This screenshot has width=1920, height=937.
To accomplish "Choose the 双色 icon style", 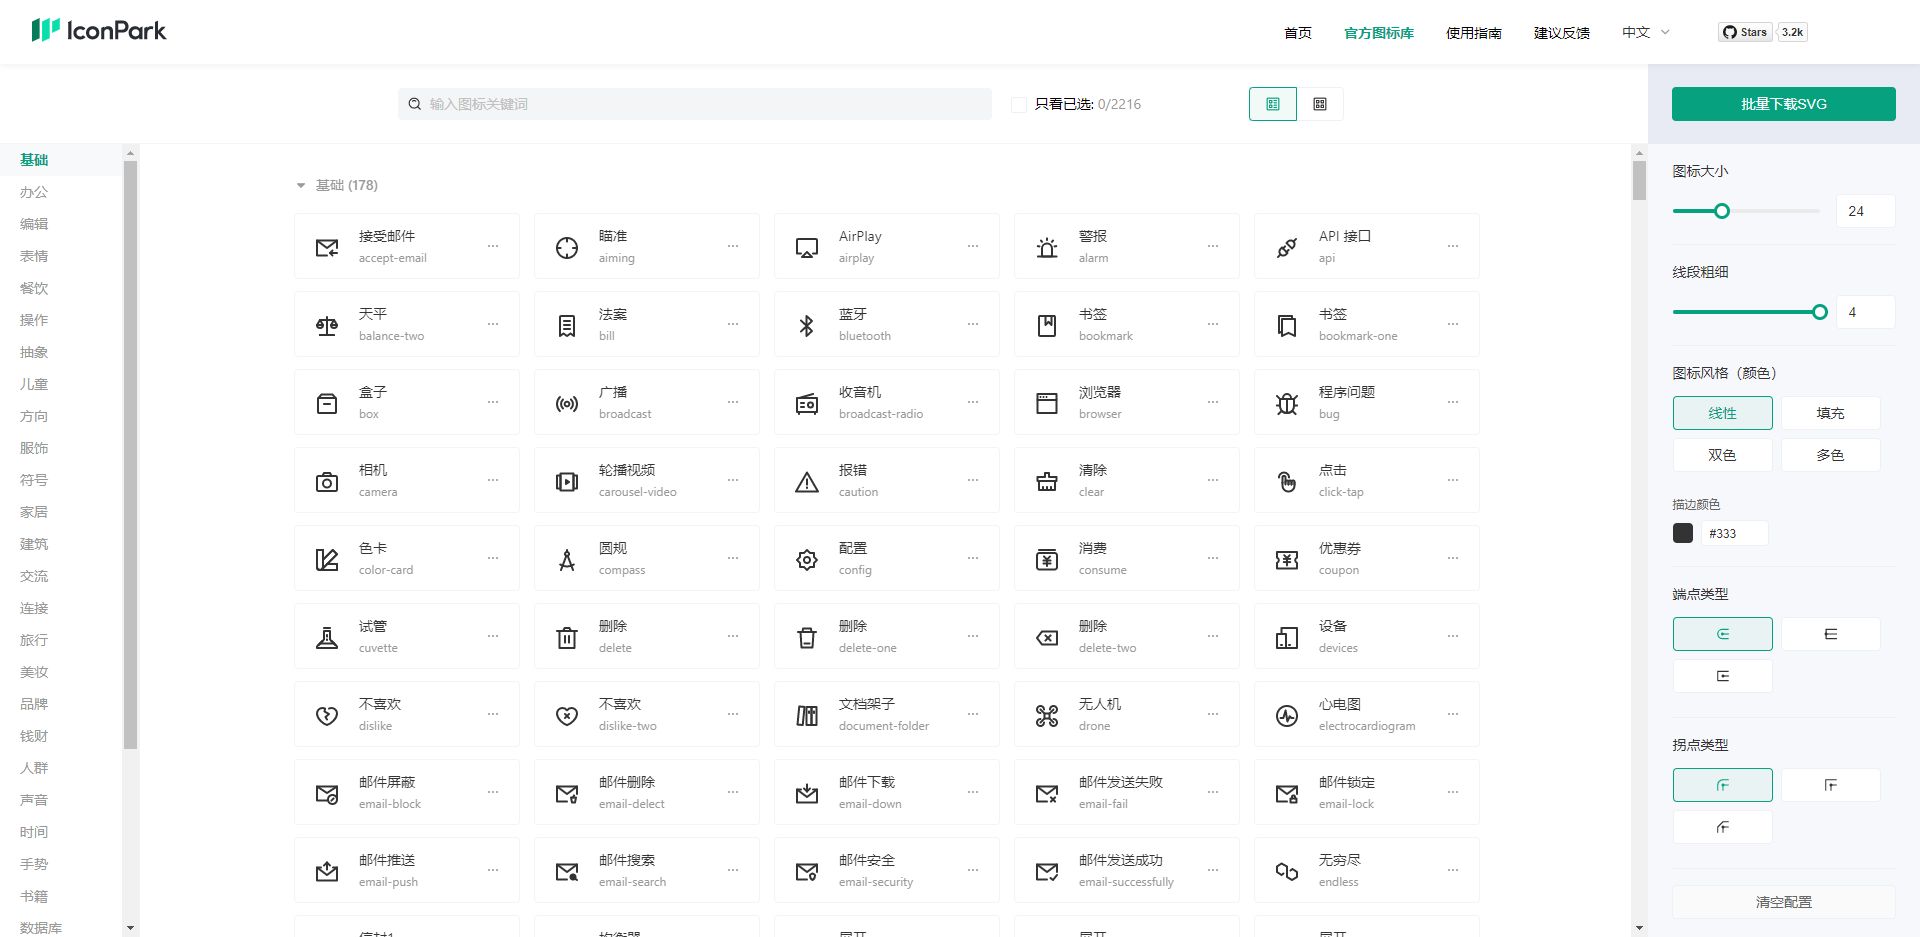I will [1722, 455].
